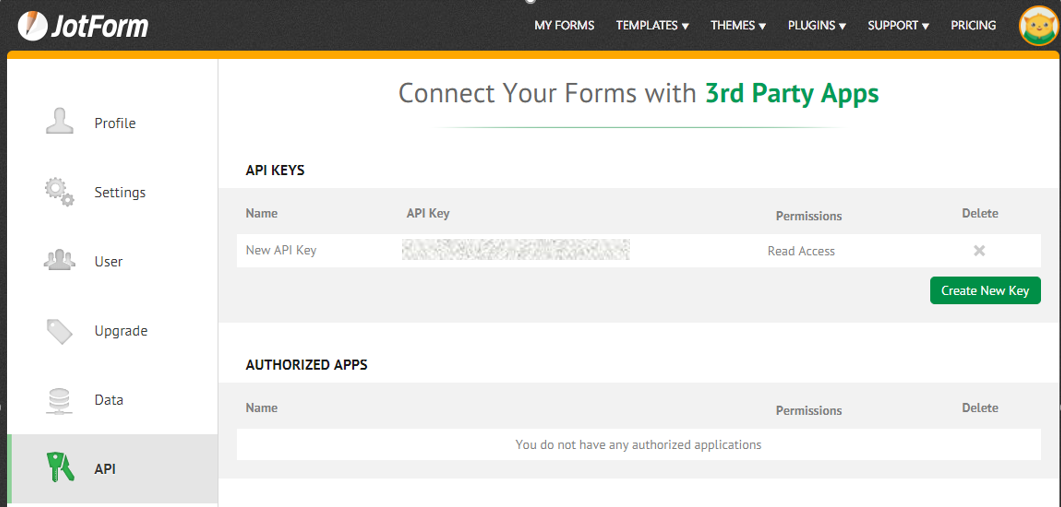Click the green API keys icon
The width and height of the screenshot is (1061, 507).
click(x=60, y=468)
